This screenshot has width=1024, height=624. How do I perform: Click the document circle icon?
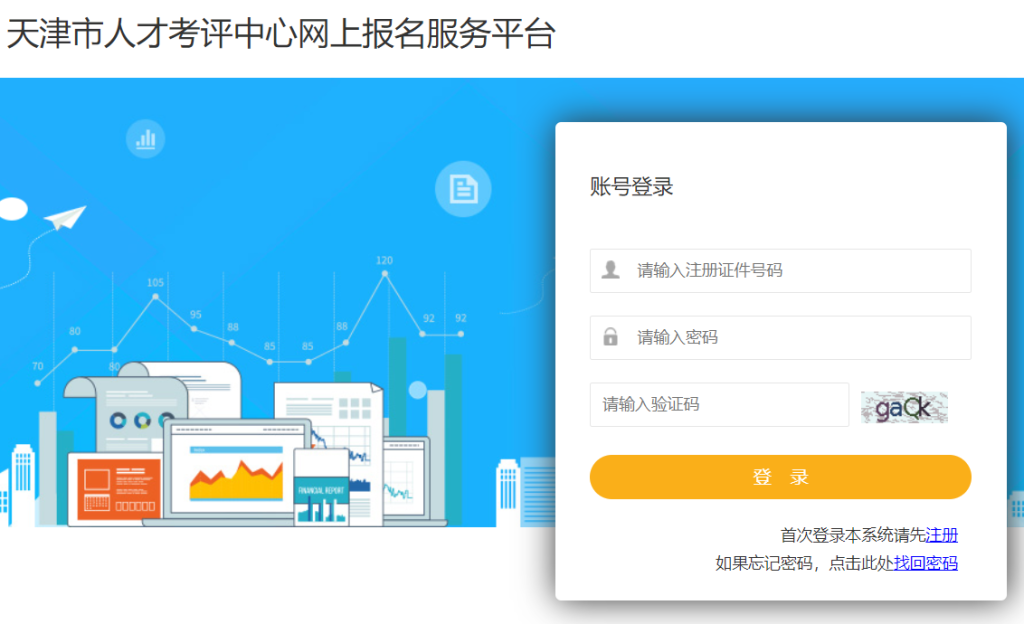pos(463,189)
